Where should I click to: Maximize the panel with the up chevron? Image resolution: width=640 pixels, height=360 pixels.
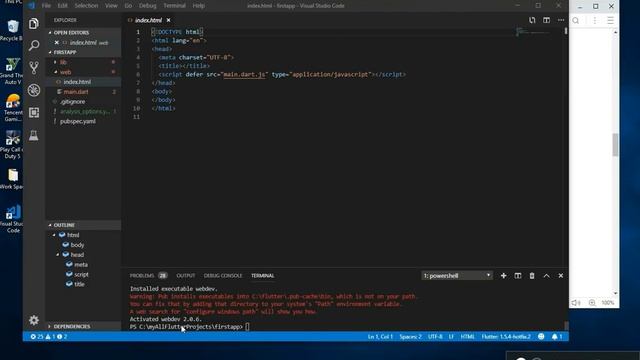(546, 276)
